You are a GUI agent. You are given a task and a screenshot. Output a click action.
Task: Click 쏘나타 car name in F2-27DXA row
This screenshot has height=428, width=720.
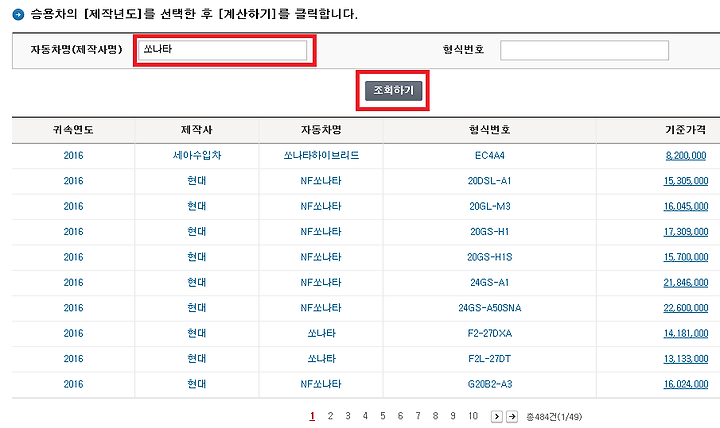tap(321, 333)
